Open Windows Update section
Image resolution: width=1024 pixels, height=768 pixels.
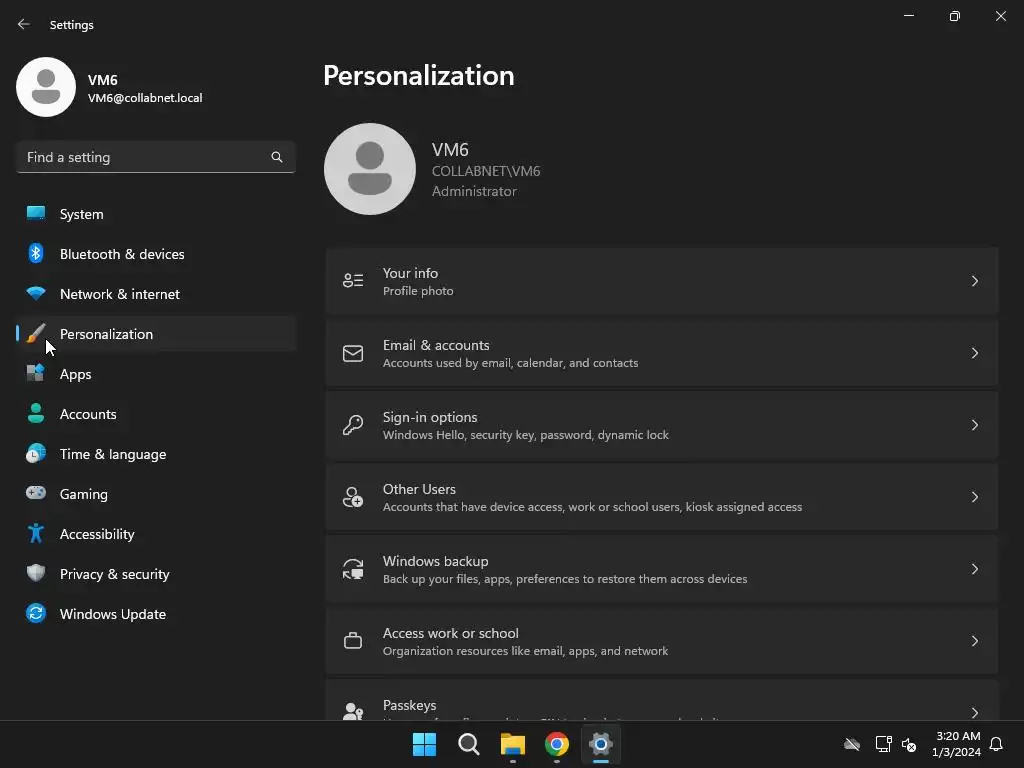point(156,614)
